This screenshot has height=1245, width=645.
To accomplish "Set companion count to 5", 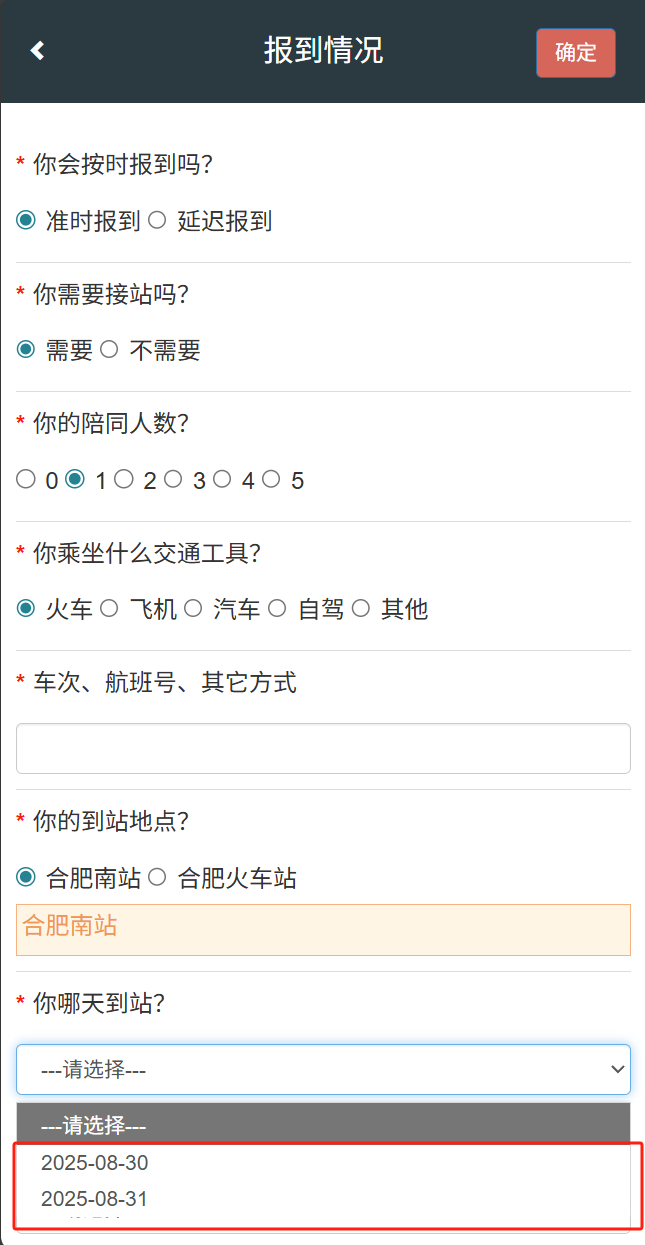I will click(271, 480).
